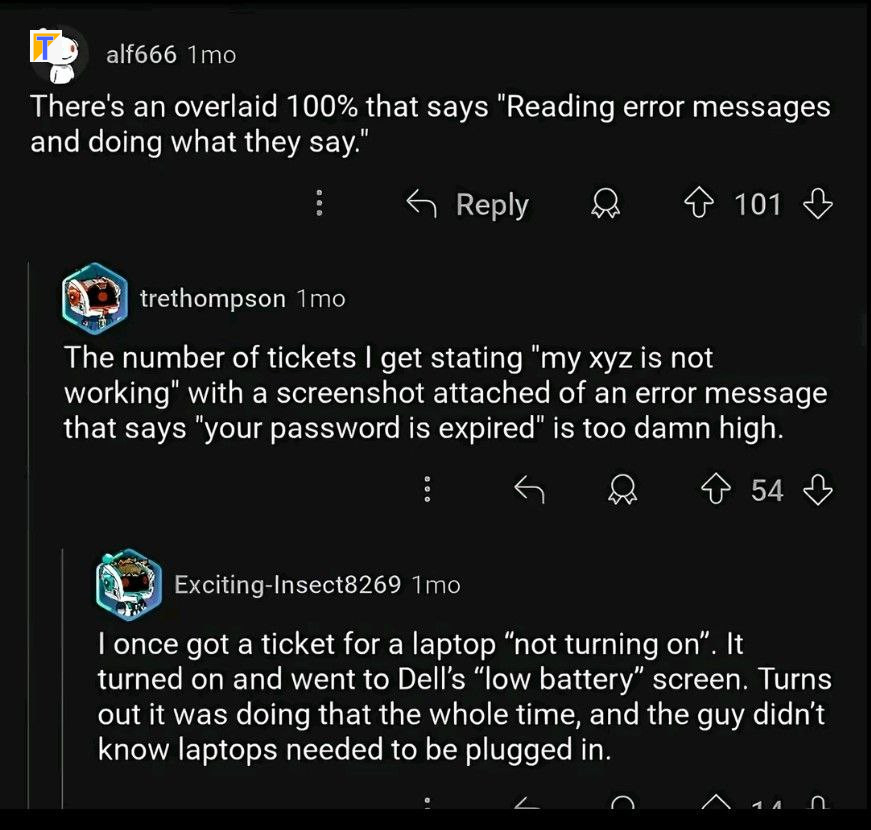Reply to alf666's comment

467,204
